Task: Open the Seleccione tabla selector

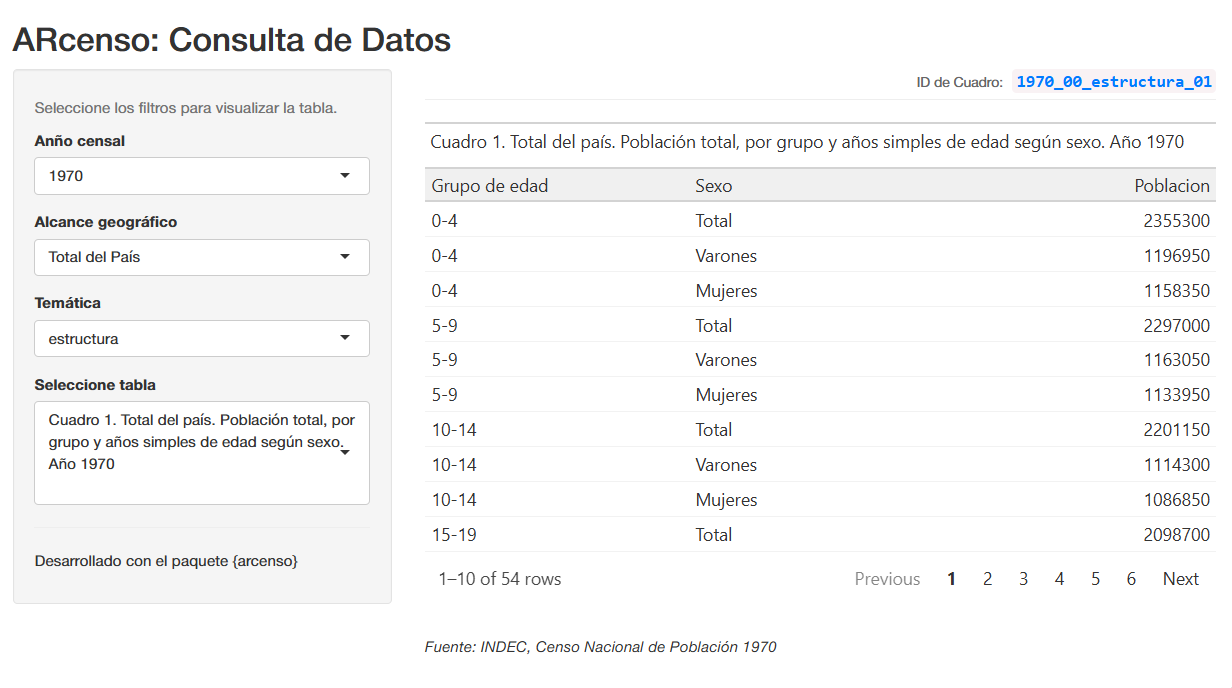Action: [x=200, y=452]
